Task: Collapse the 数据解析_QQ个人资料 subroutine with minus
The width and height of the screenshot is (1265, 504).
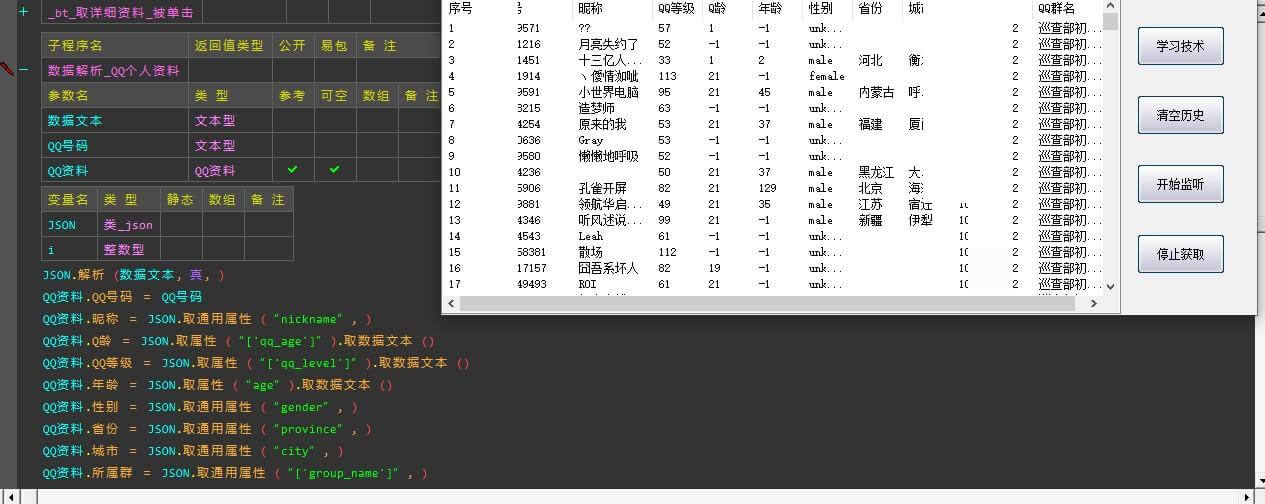Action: tap(23, 70)
